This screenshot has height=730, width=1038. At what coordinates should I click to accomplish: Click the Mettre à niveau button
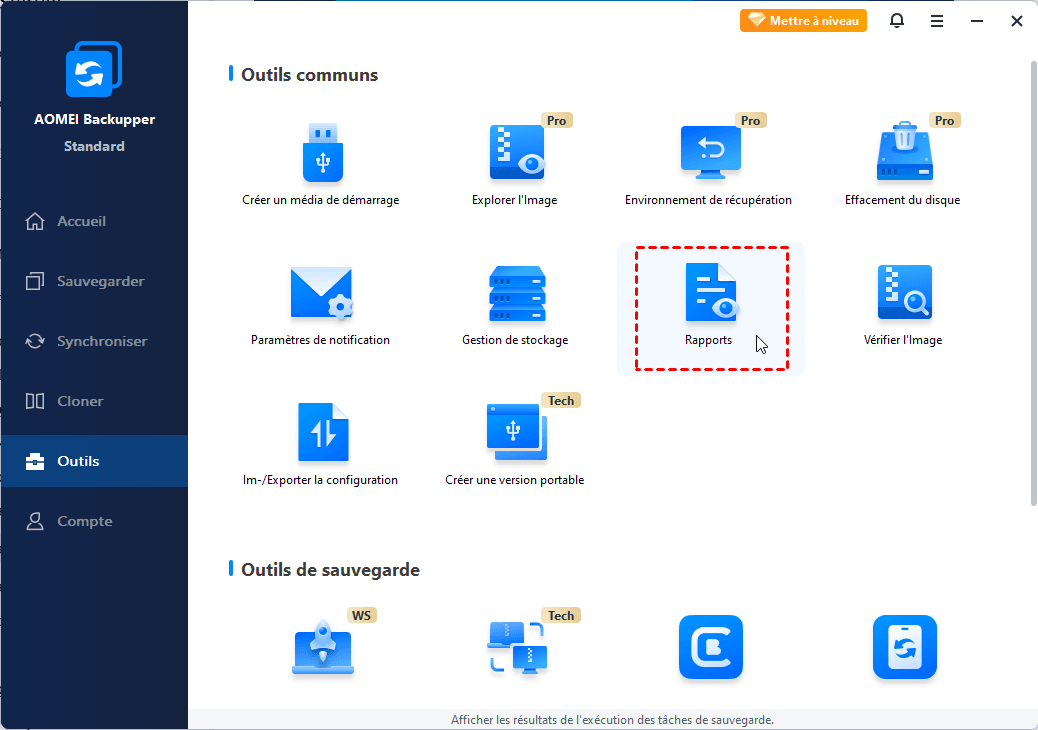(x=803, y=21)
